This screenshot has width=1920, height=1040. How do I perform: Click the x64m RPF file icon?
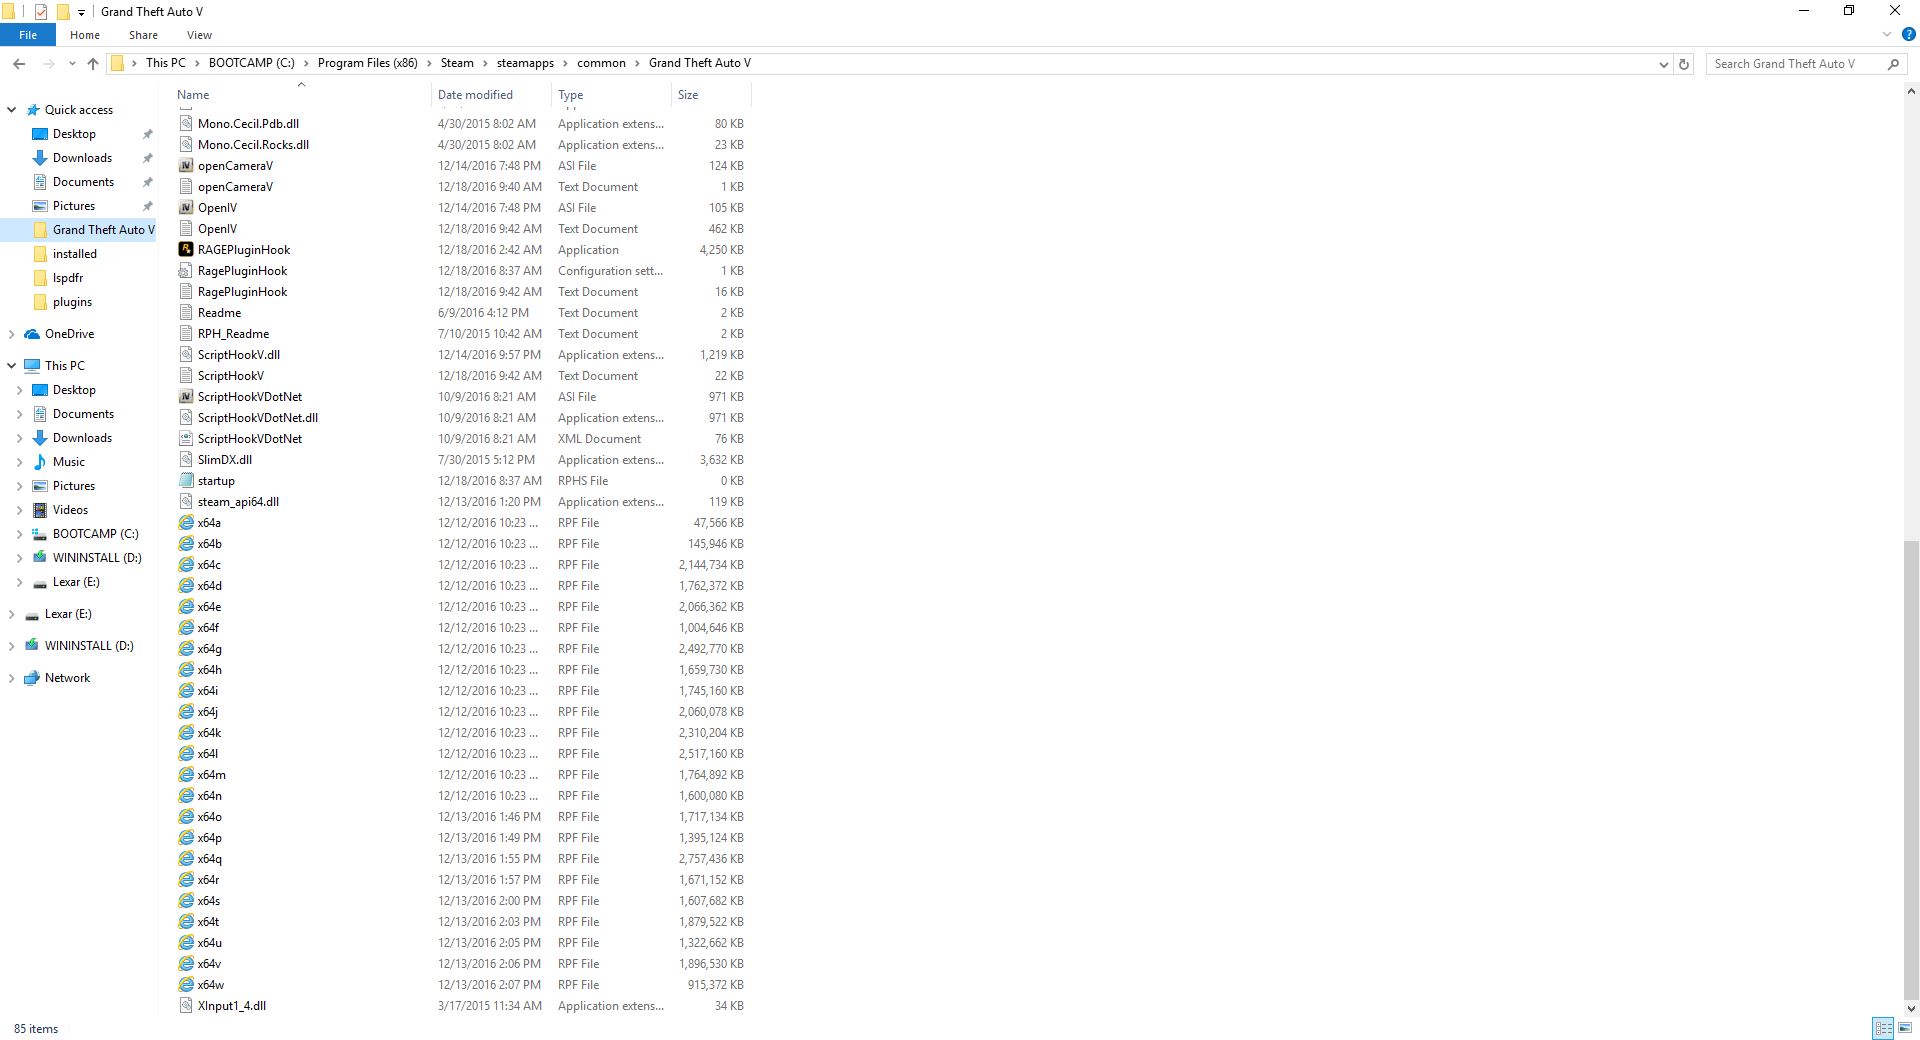186,775
